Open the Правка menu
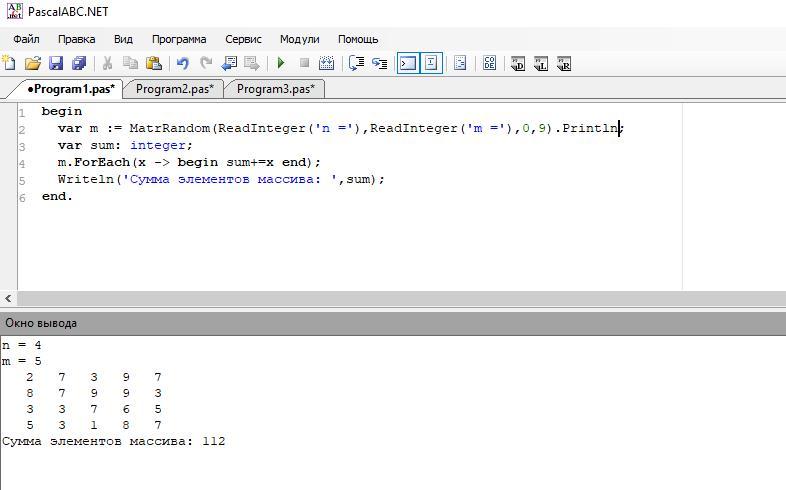This screenshot has width=786, height=490. (76, 39)
